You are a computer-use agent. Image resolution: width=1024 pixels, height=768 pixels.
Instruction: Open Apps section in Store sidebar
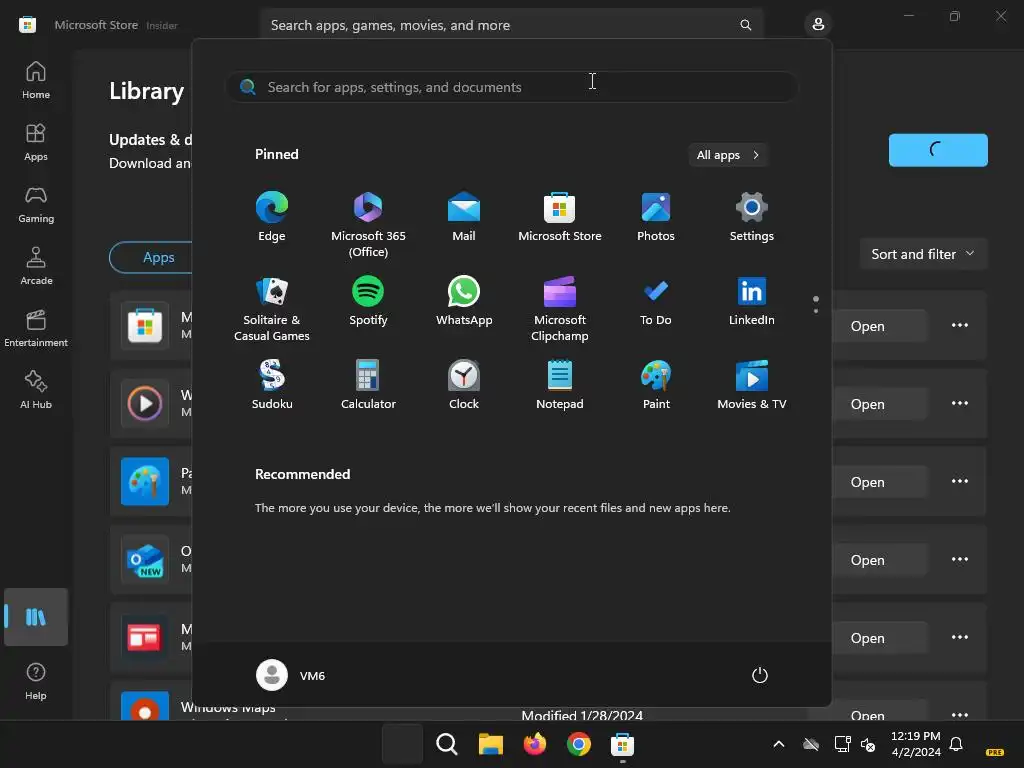(x=36, y=142)
